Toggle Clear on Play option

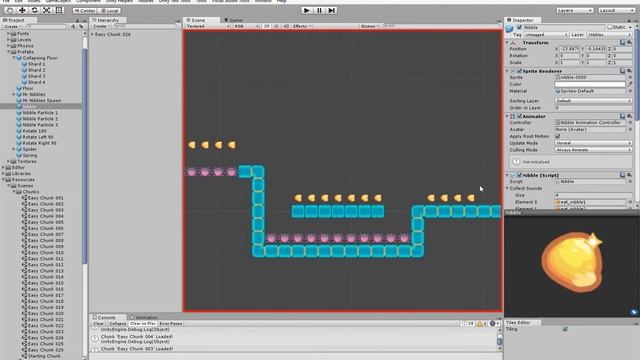coord(142,323)
